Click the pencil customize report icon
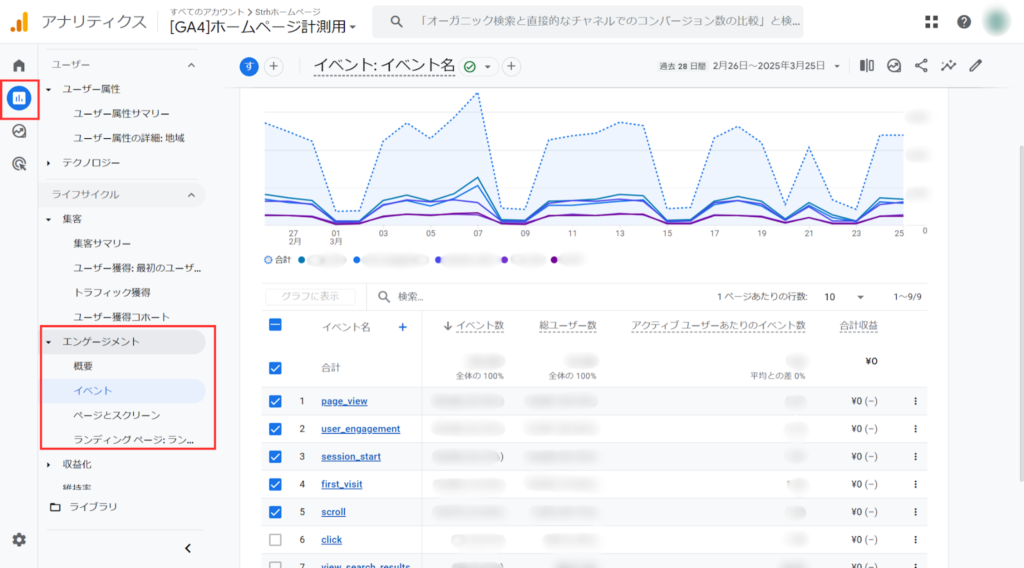This screenshot has width=1024, height=568. pyautogui.click(x=976, y=66)
